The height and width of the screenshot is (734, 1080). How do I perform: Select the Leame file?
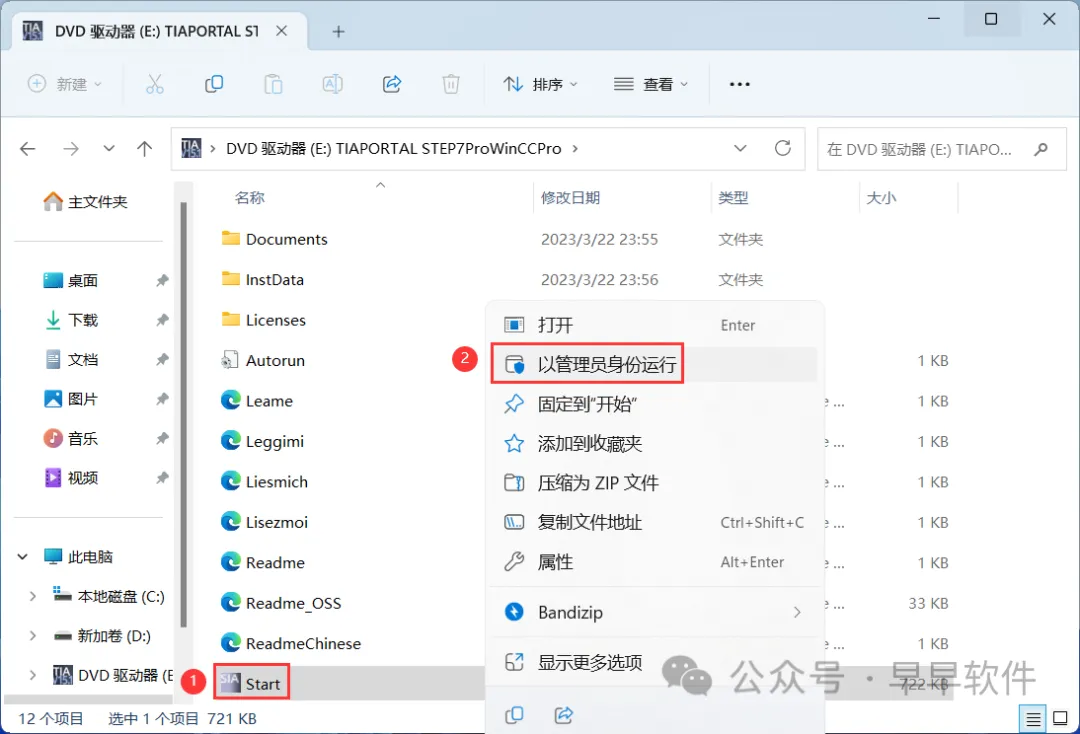[257, 401]
